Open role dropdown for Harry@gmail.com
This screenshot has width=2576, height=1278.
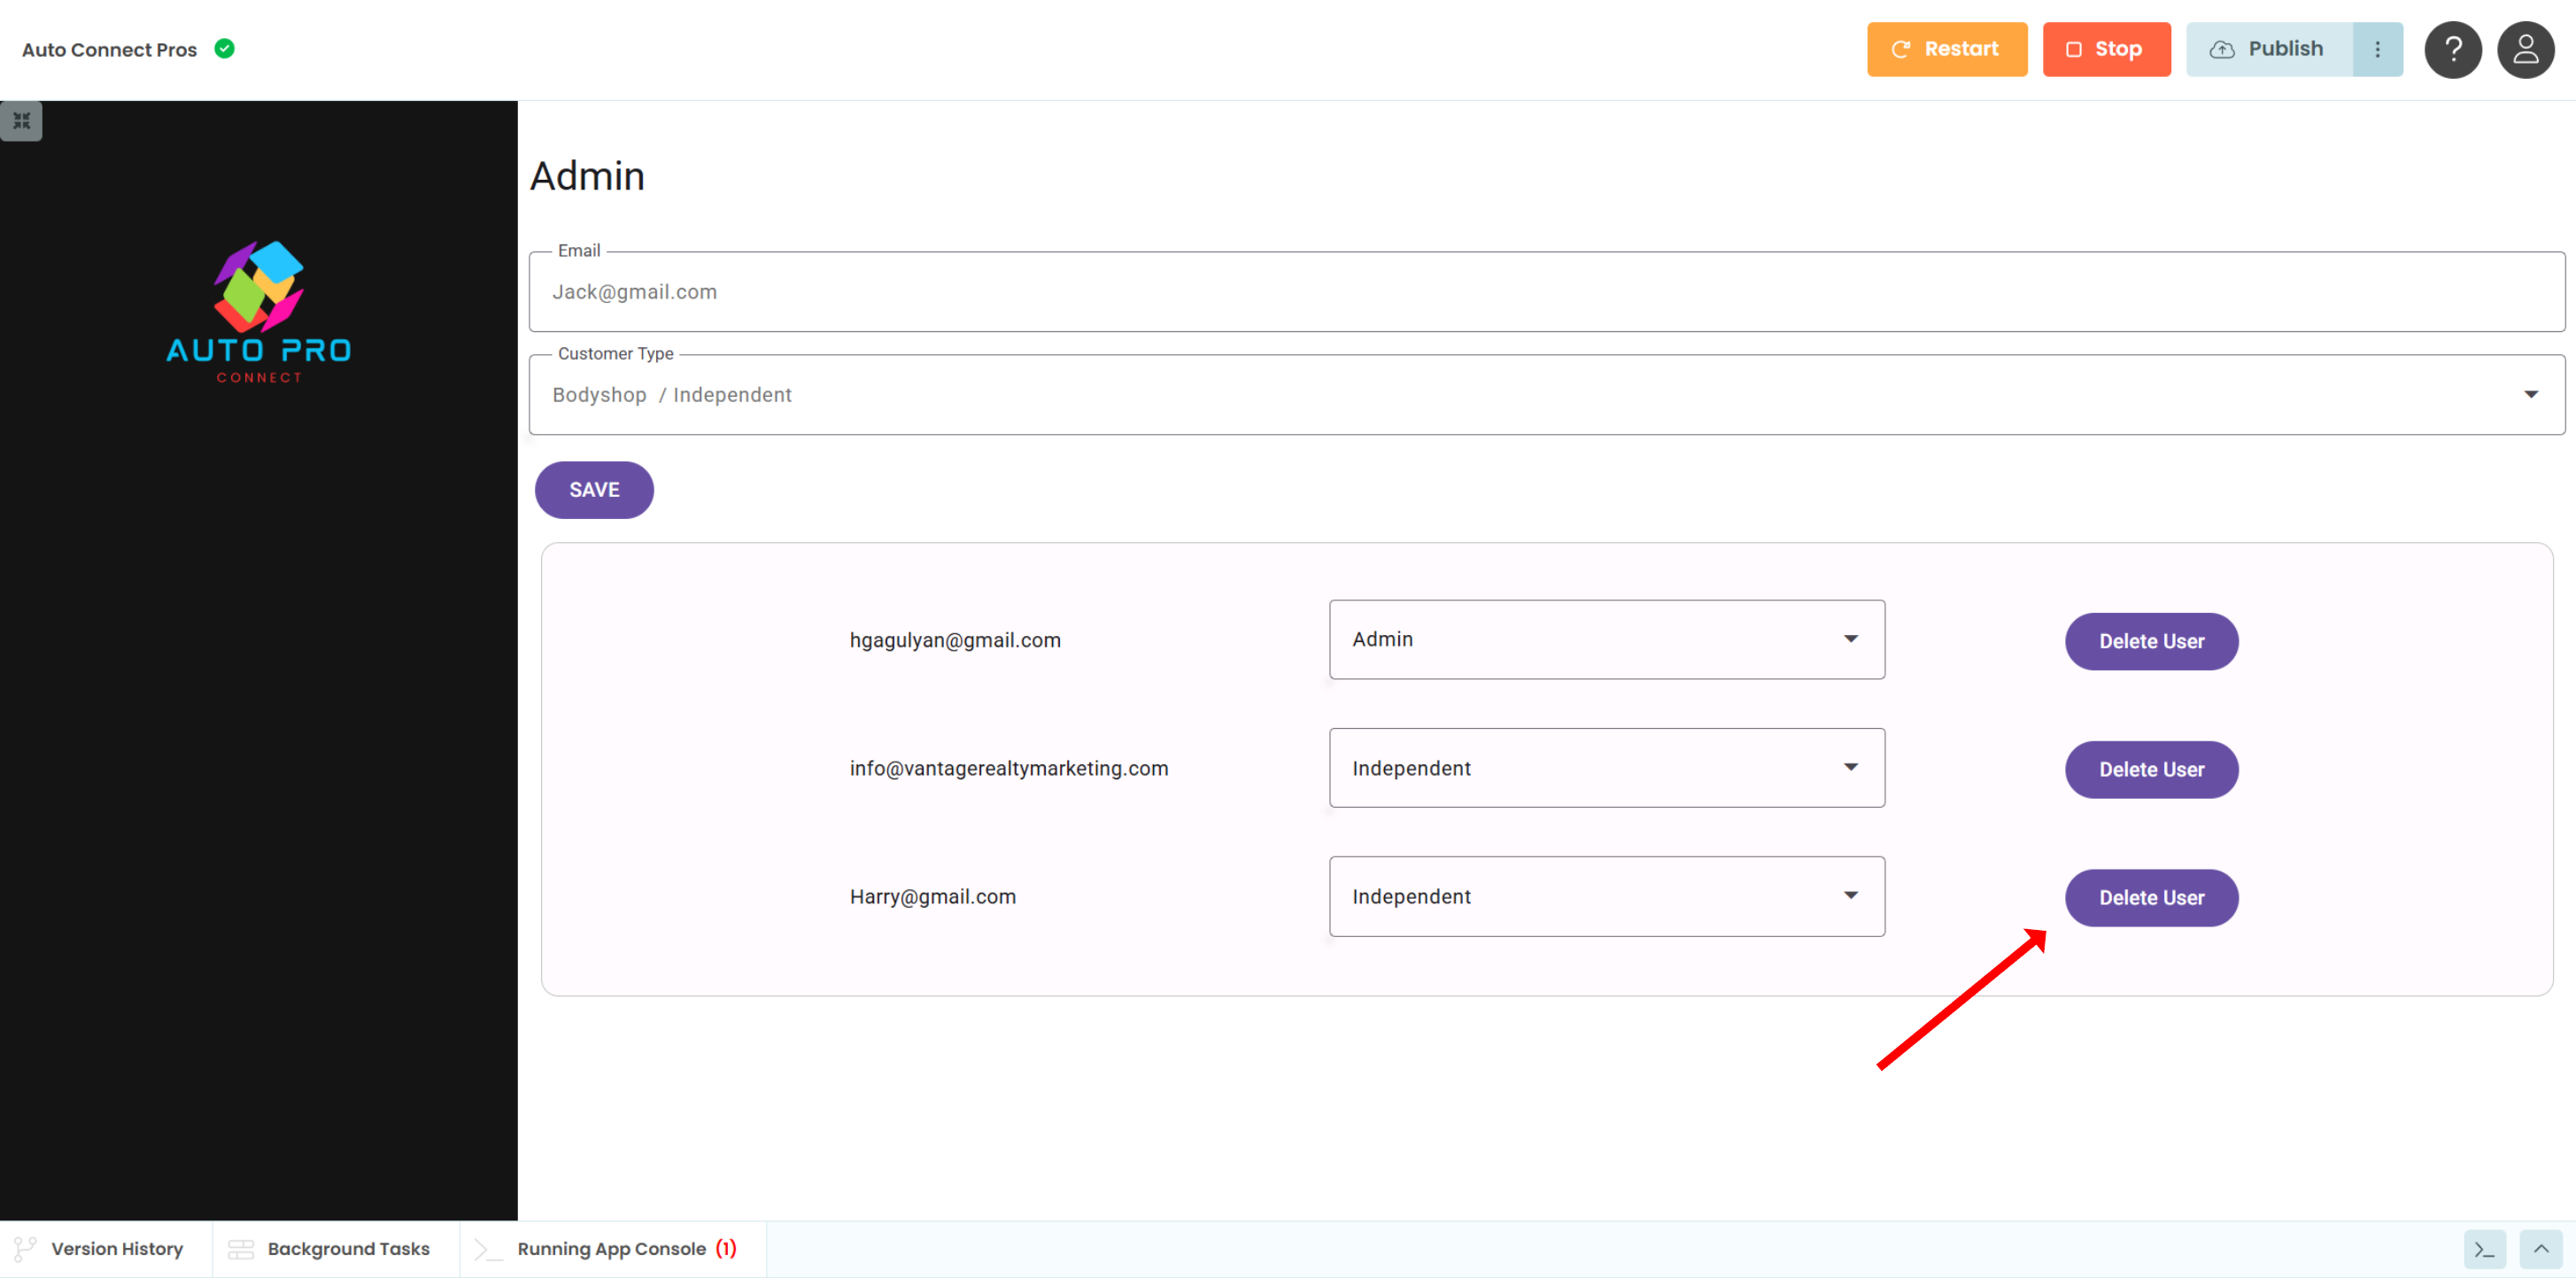(1606, 896)
